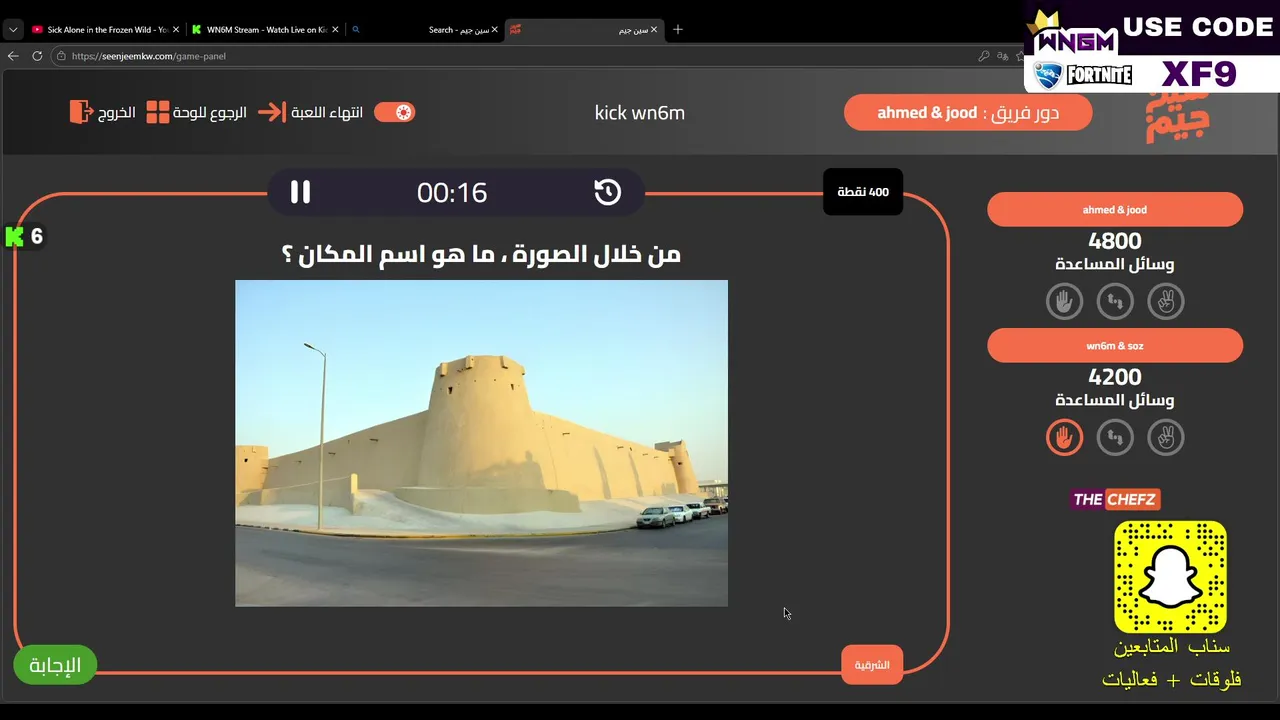Screen dimensions: 1280x720
Task: Click الخروج exit button
Action: click(117, 112)
